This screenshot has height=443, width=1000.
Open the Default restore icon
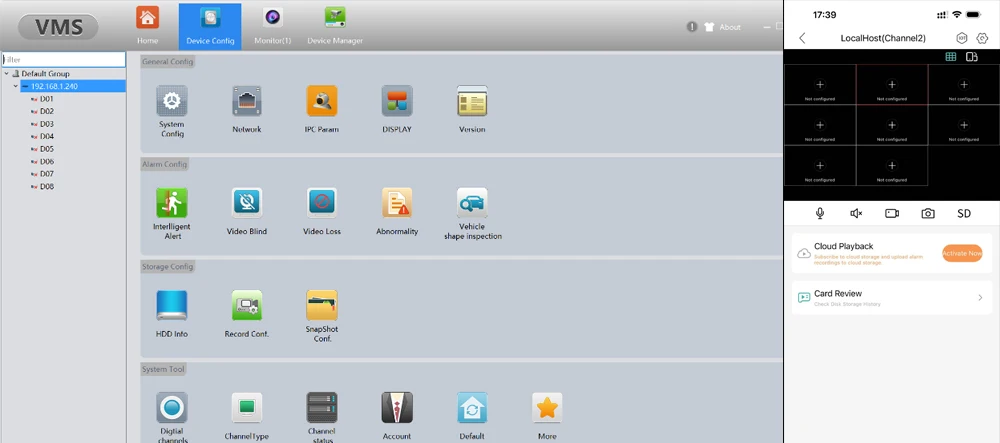pos(472,408)
